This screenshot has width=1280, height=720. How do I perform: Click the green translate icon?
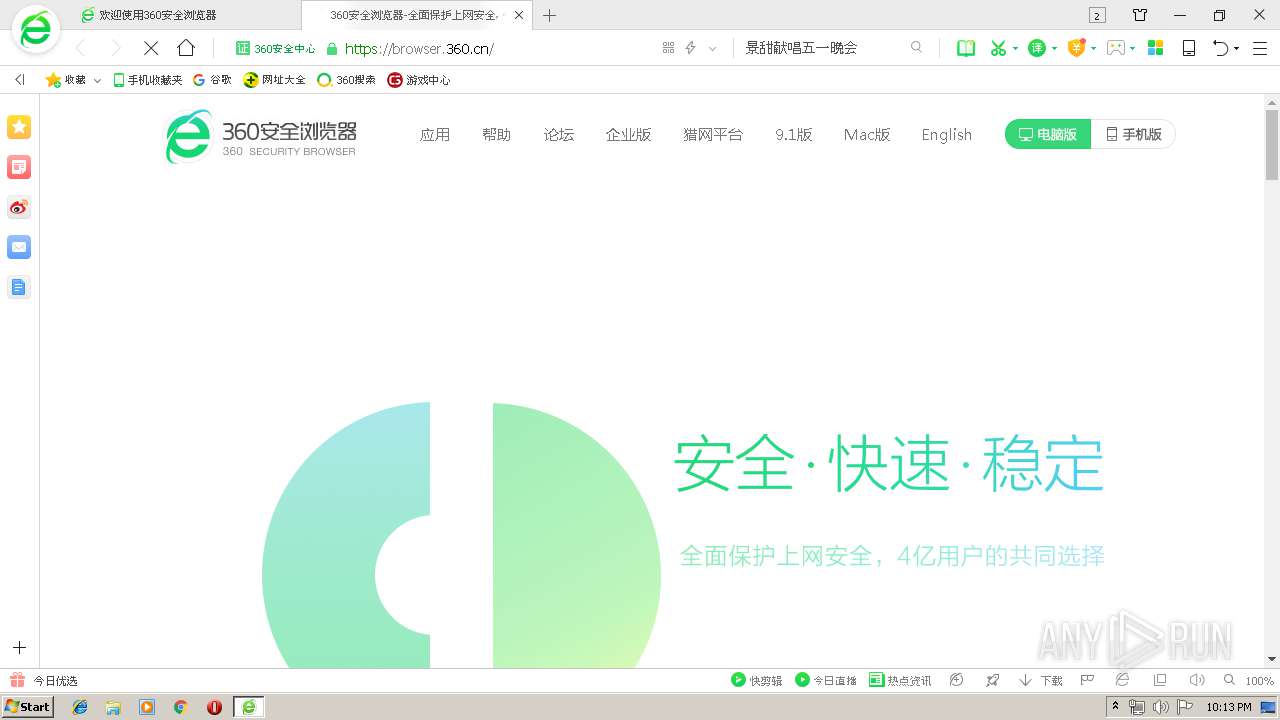(1037, 48)
